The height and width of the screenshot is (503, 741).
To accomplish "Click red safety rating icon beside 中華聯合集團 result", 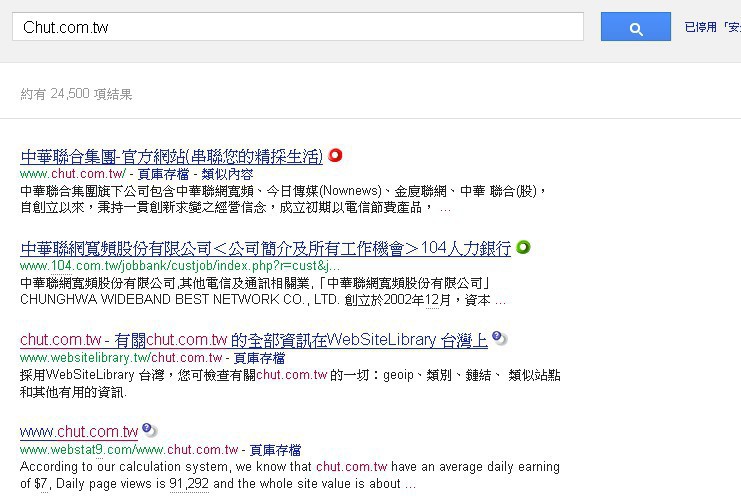I will 335,155.
